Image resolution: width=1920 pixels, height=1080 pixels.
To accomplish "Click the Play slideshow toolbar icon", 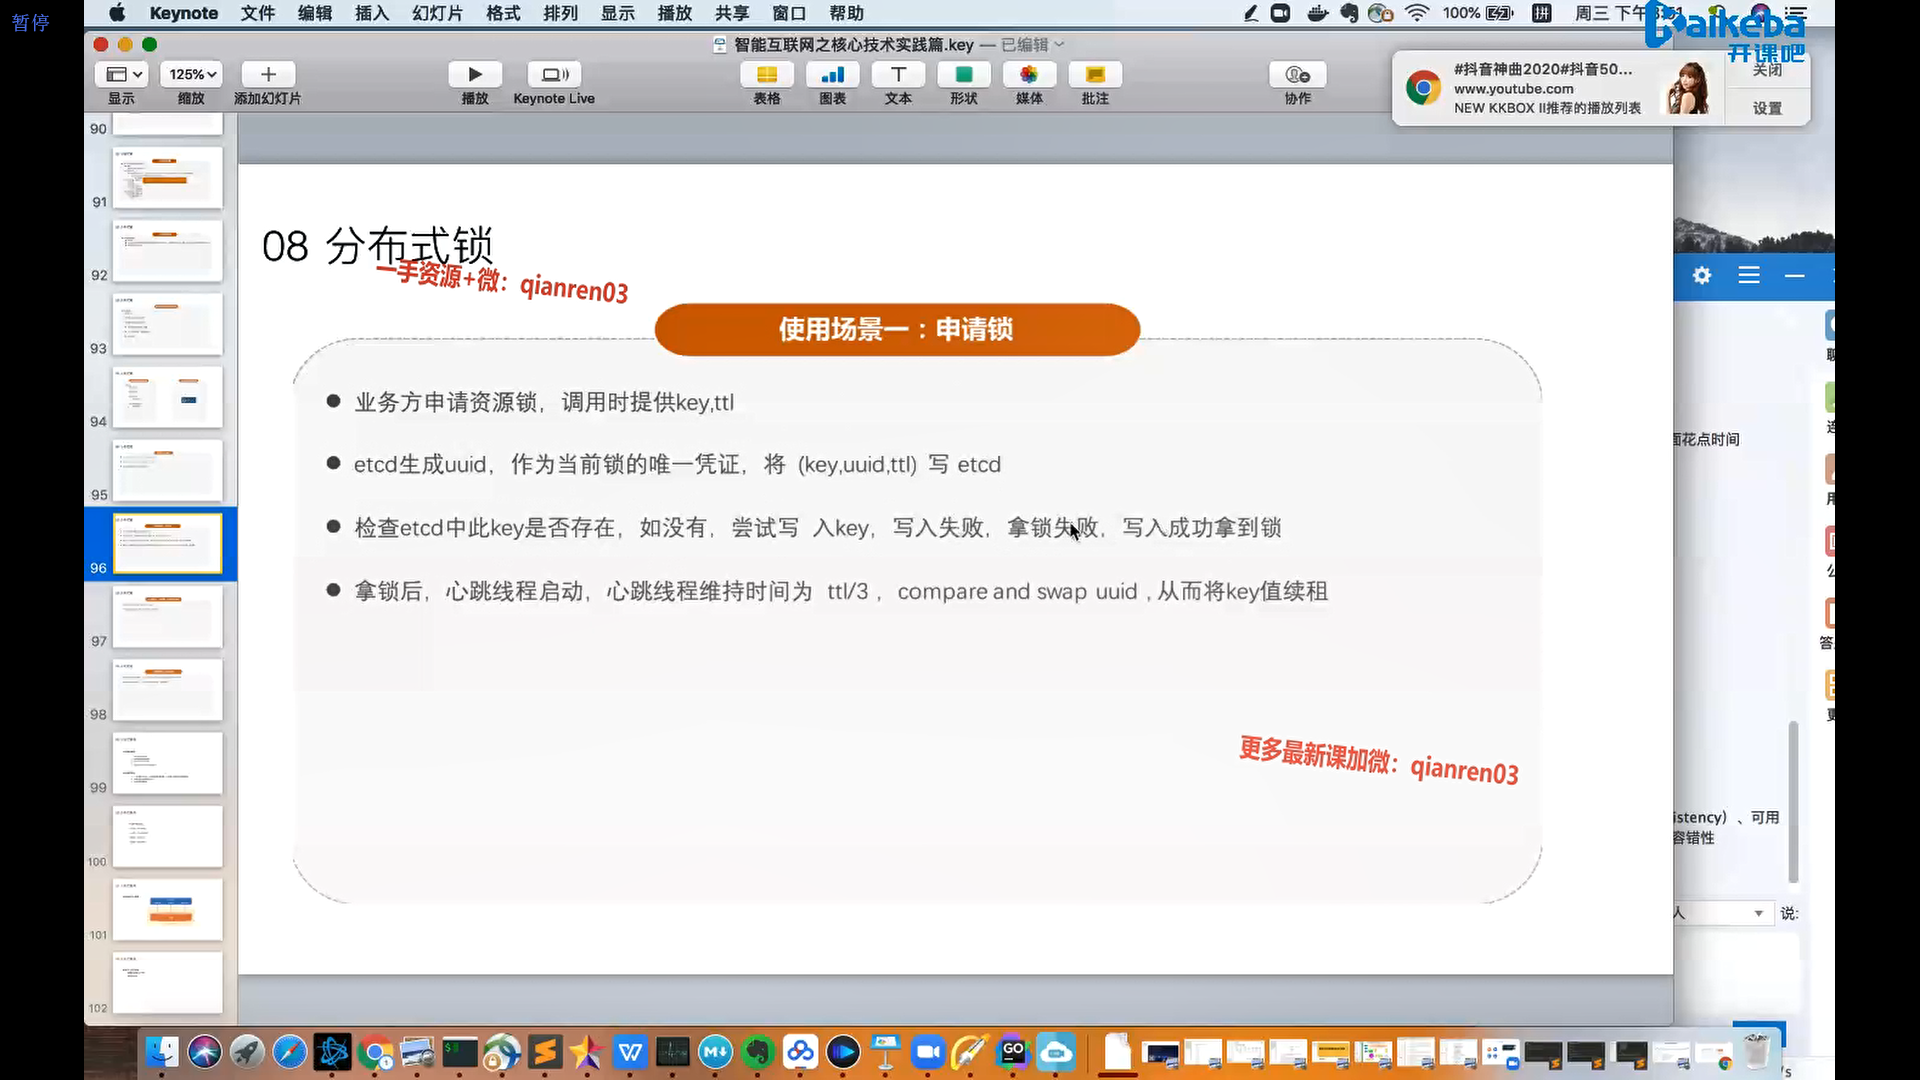I will pyautogui.click(x=475, y=75).
